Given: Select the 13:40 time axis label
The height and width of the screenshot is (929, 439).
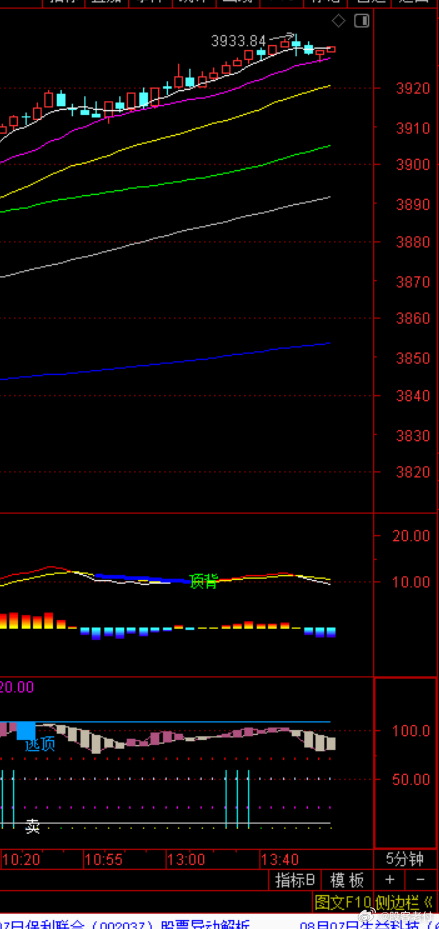Looking at the screenshot, I should [x=279, y=858].
